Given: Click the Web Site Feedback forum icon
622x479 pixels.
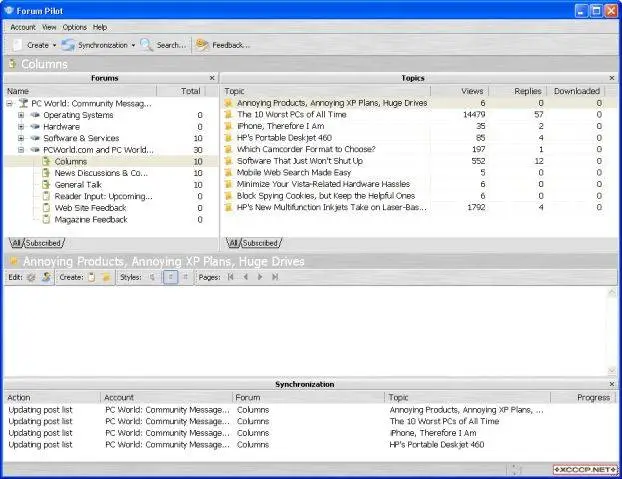Looking at the screenshot, I should [46, 208].
